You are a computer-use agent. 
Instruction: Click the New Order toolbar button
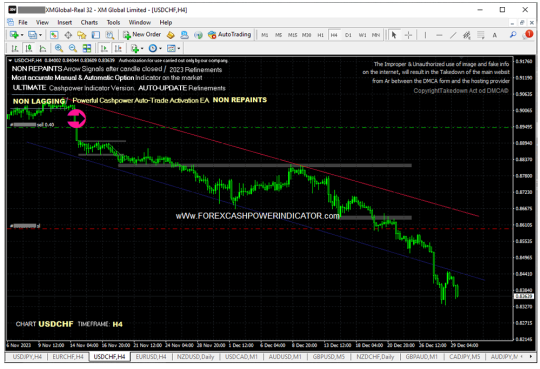pos(142,35)
